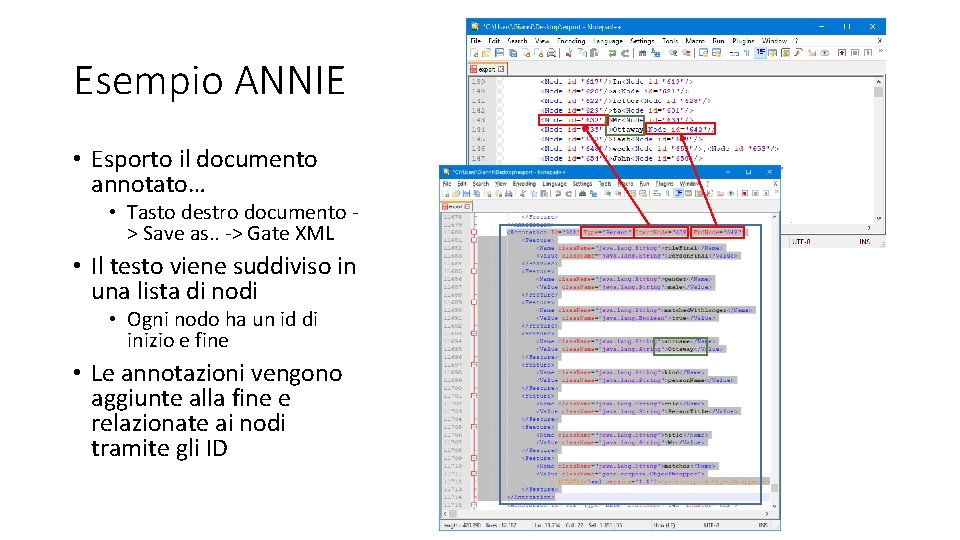The width and height of the screenshot is (960, 540).
Task: Click Start Recording macro icon in back window
Action: point(842,53)
